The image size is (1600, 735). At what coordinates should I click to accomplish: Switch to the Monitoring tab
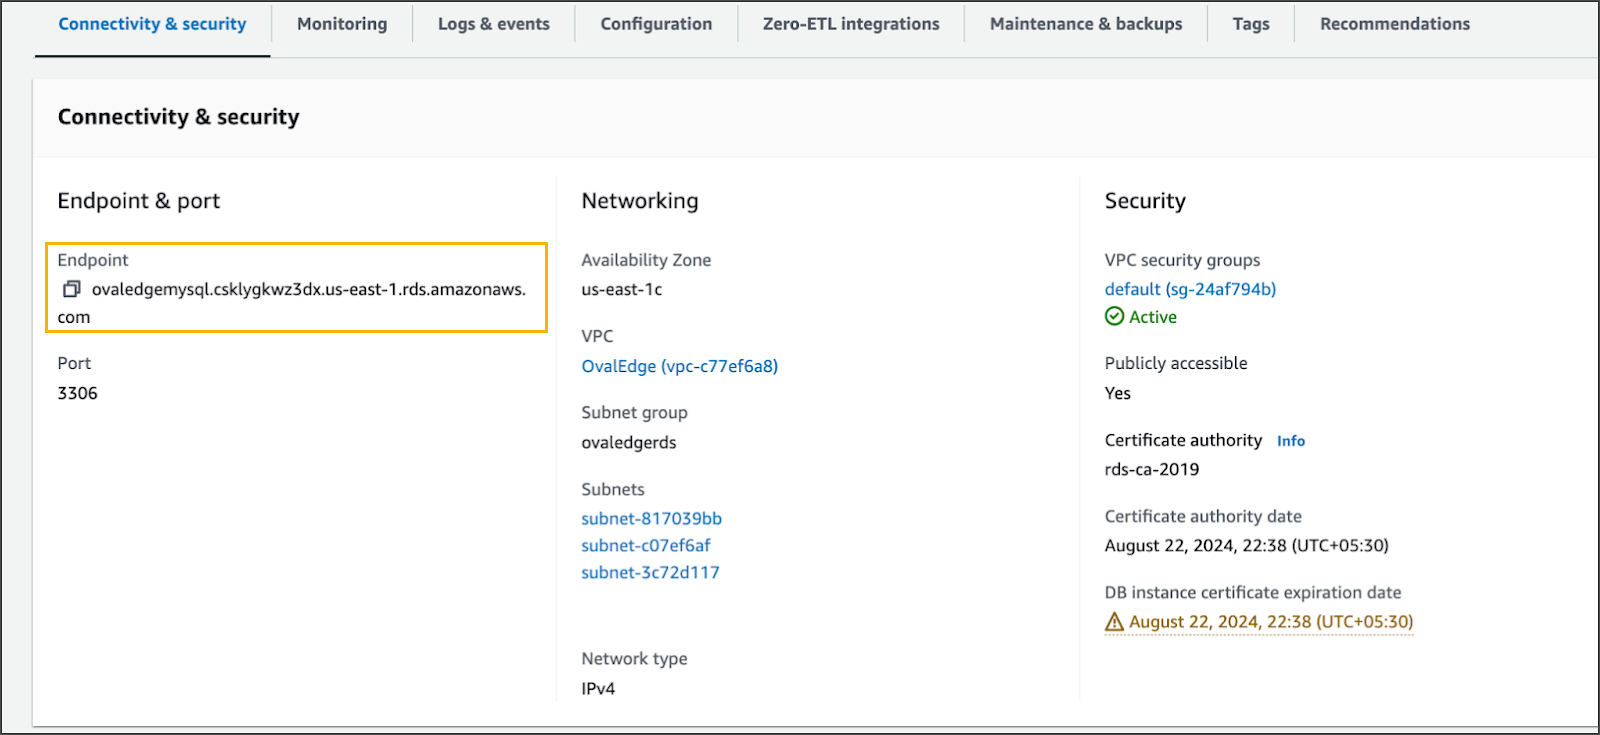click(342, 24)
